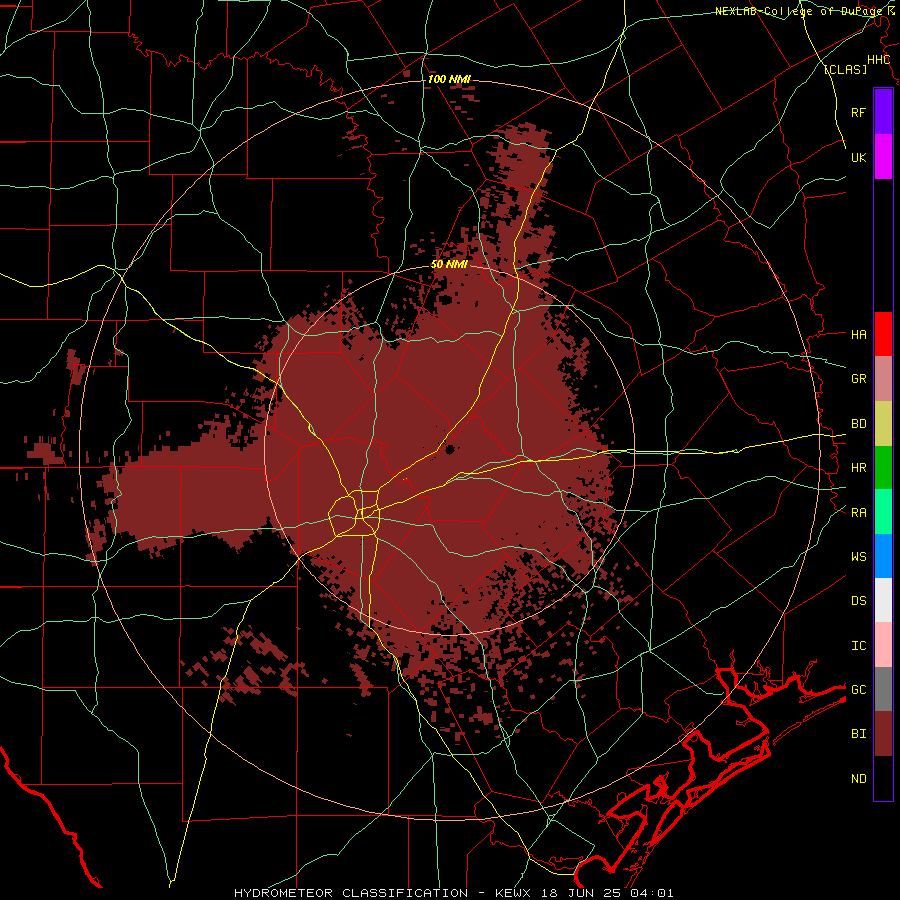
Task: Click the "IC" legend label
Action: pyautogui.click(x=858, y=646)
